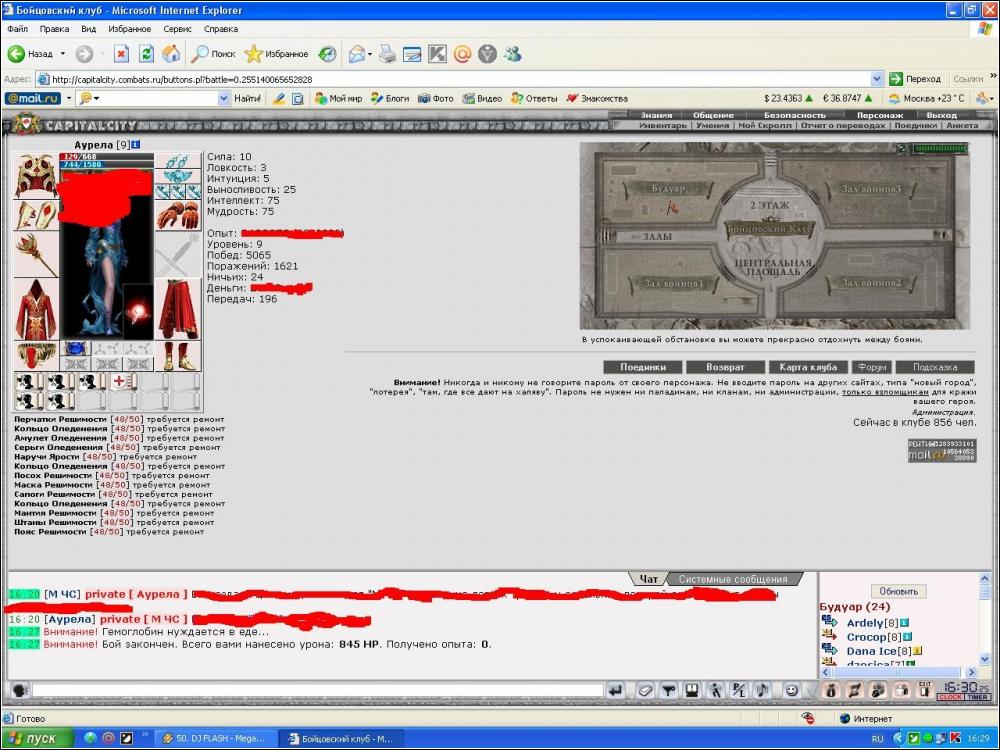The width and height of the screenshot is (1000, 750).
Task: Use the red cross healing scroll
Action: [x=123, y=382]
